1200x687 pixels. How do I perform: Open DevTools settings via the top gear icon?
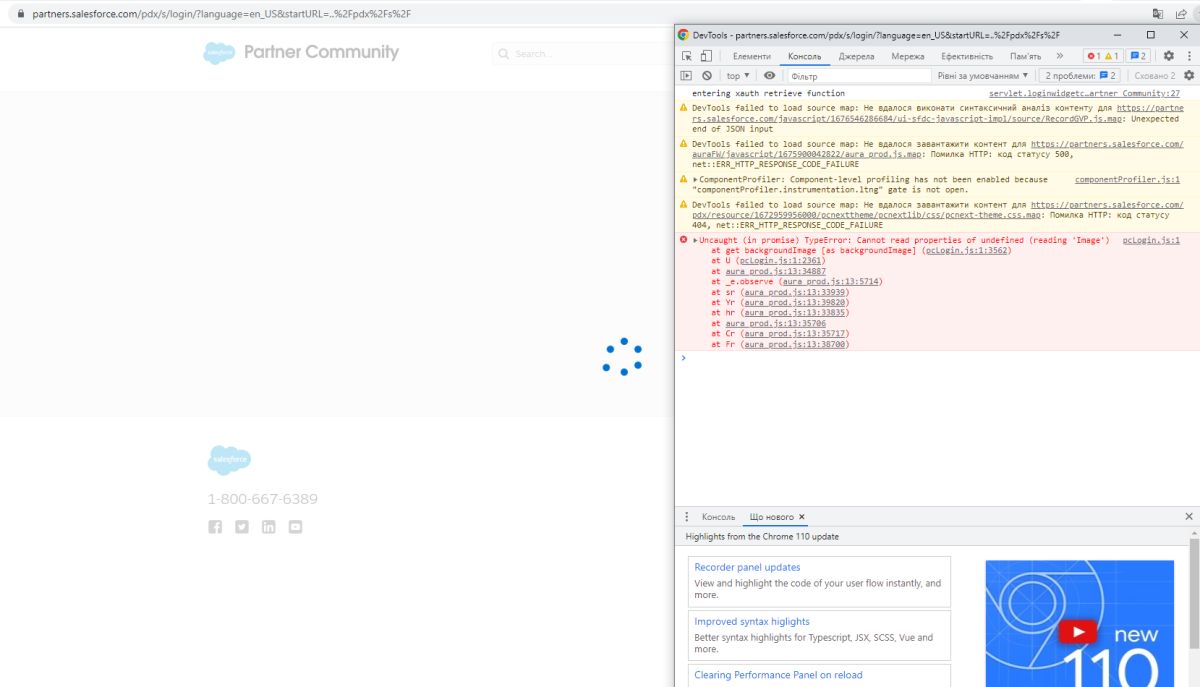point(1168,56)
